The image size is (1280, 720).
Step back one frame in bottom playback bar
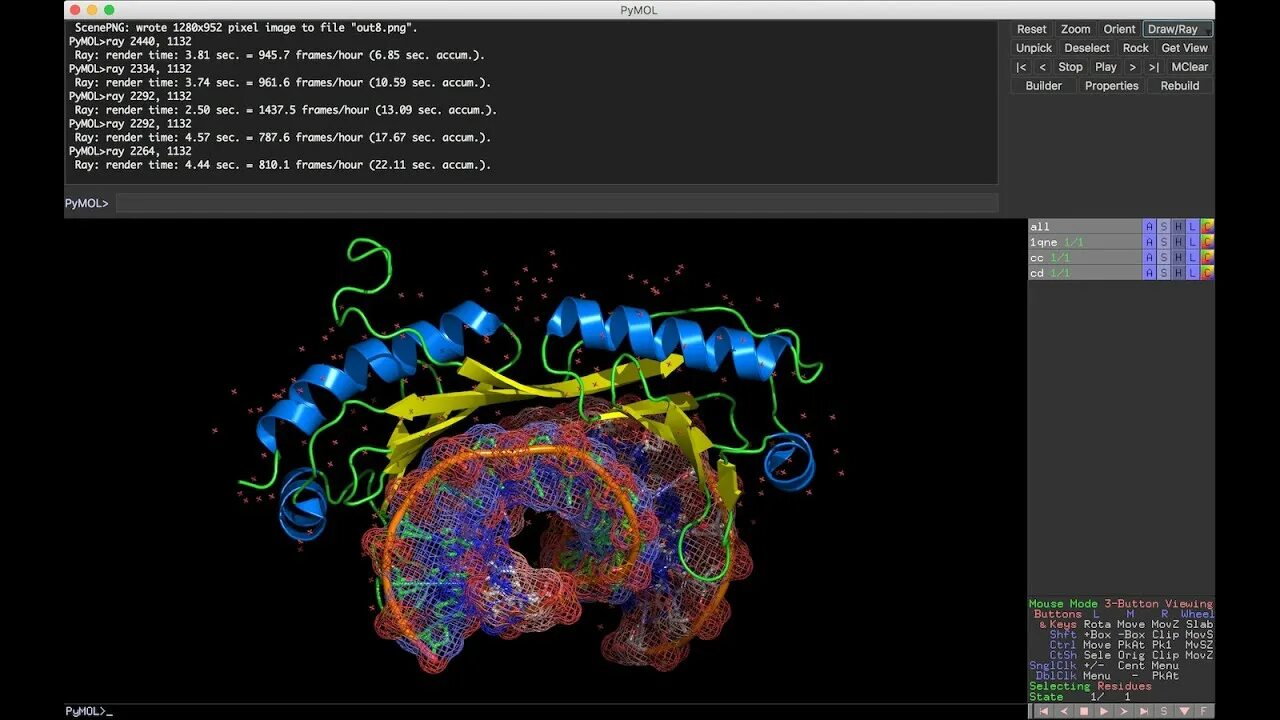[1064, 711]
